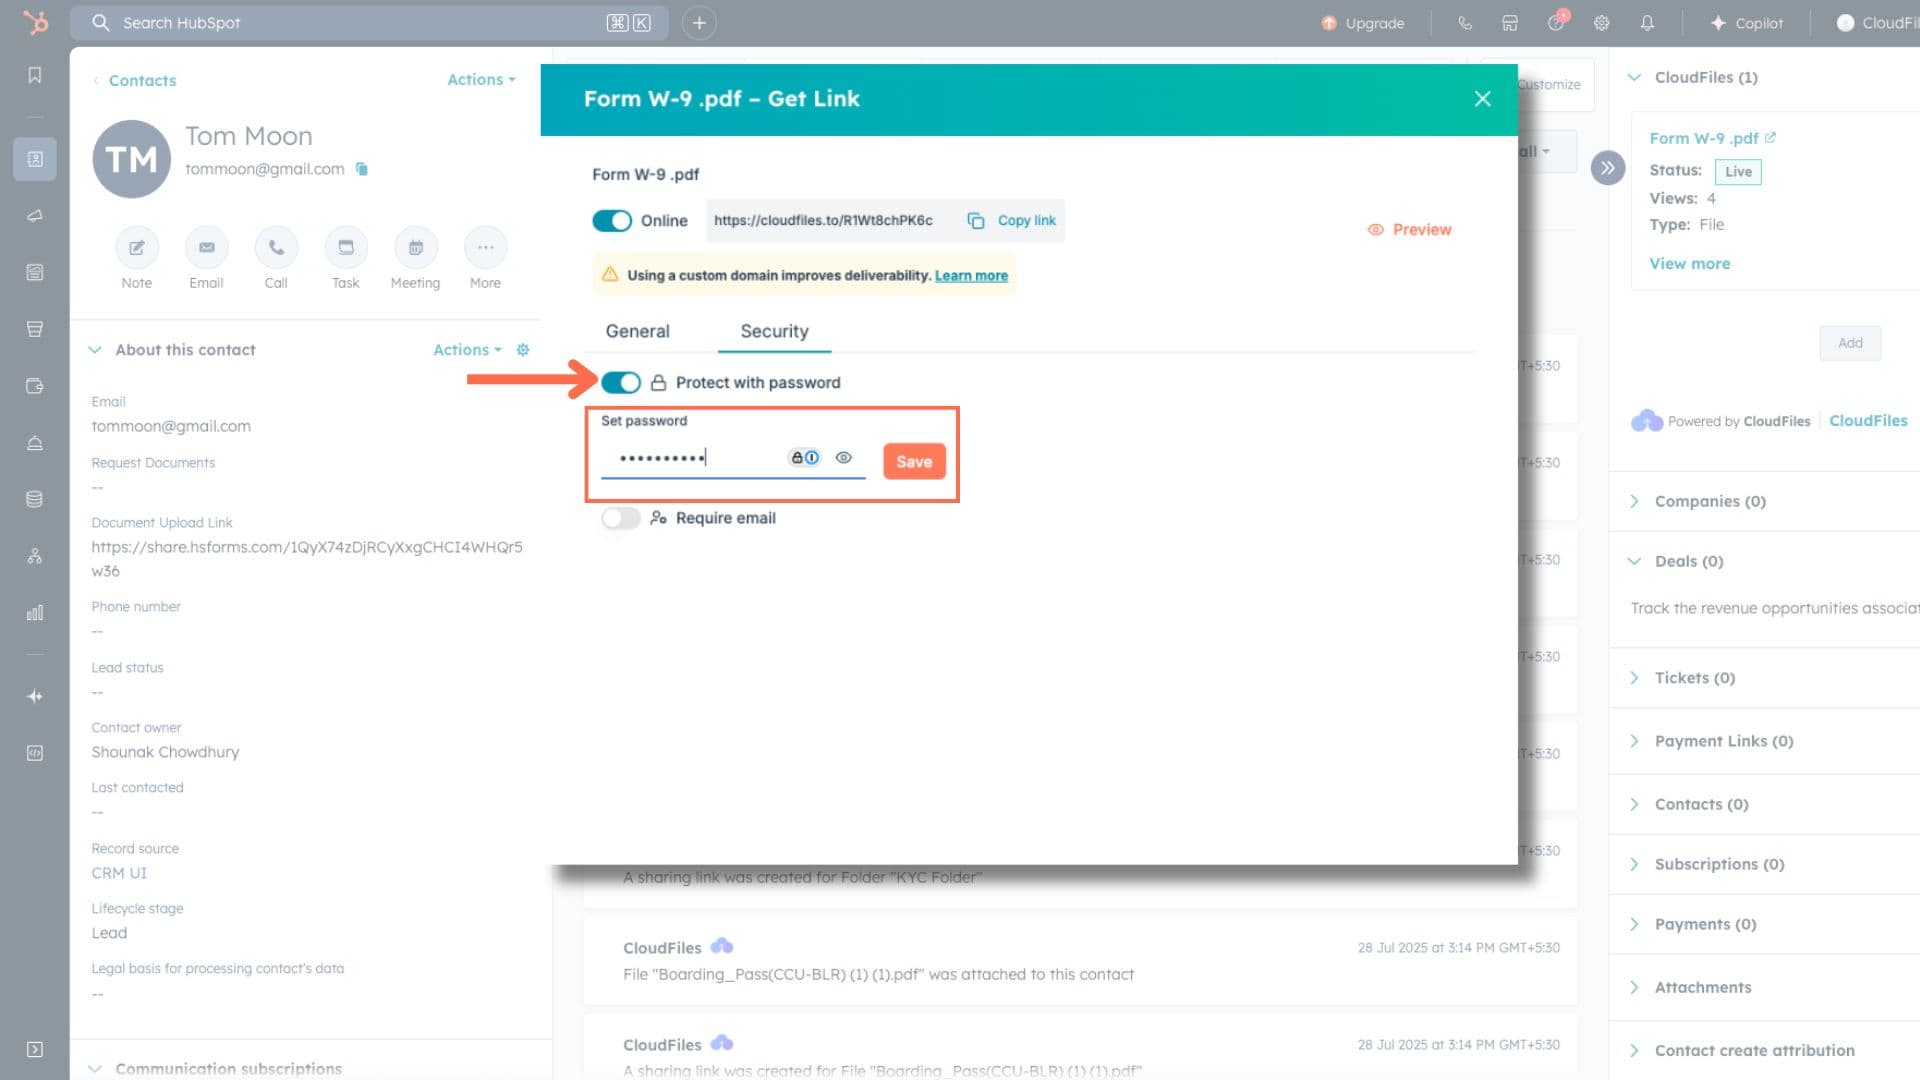1920x1080 pixels.
Task: Click the Call phone icon
Action: tap(276, 248)
